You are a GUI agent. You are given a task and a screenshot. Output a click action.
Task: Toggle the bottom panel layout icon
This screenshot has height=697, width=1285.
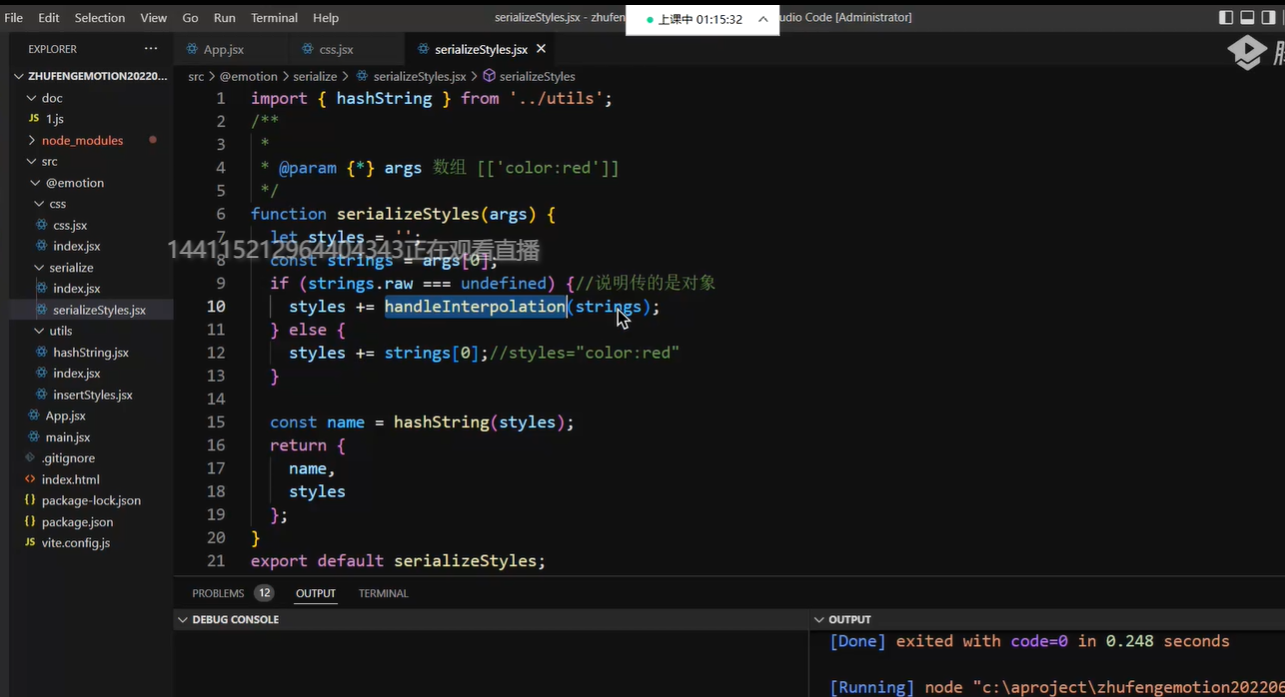tap(1247, 17)
